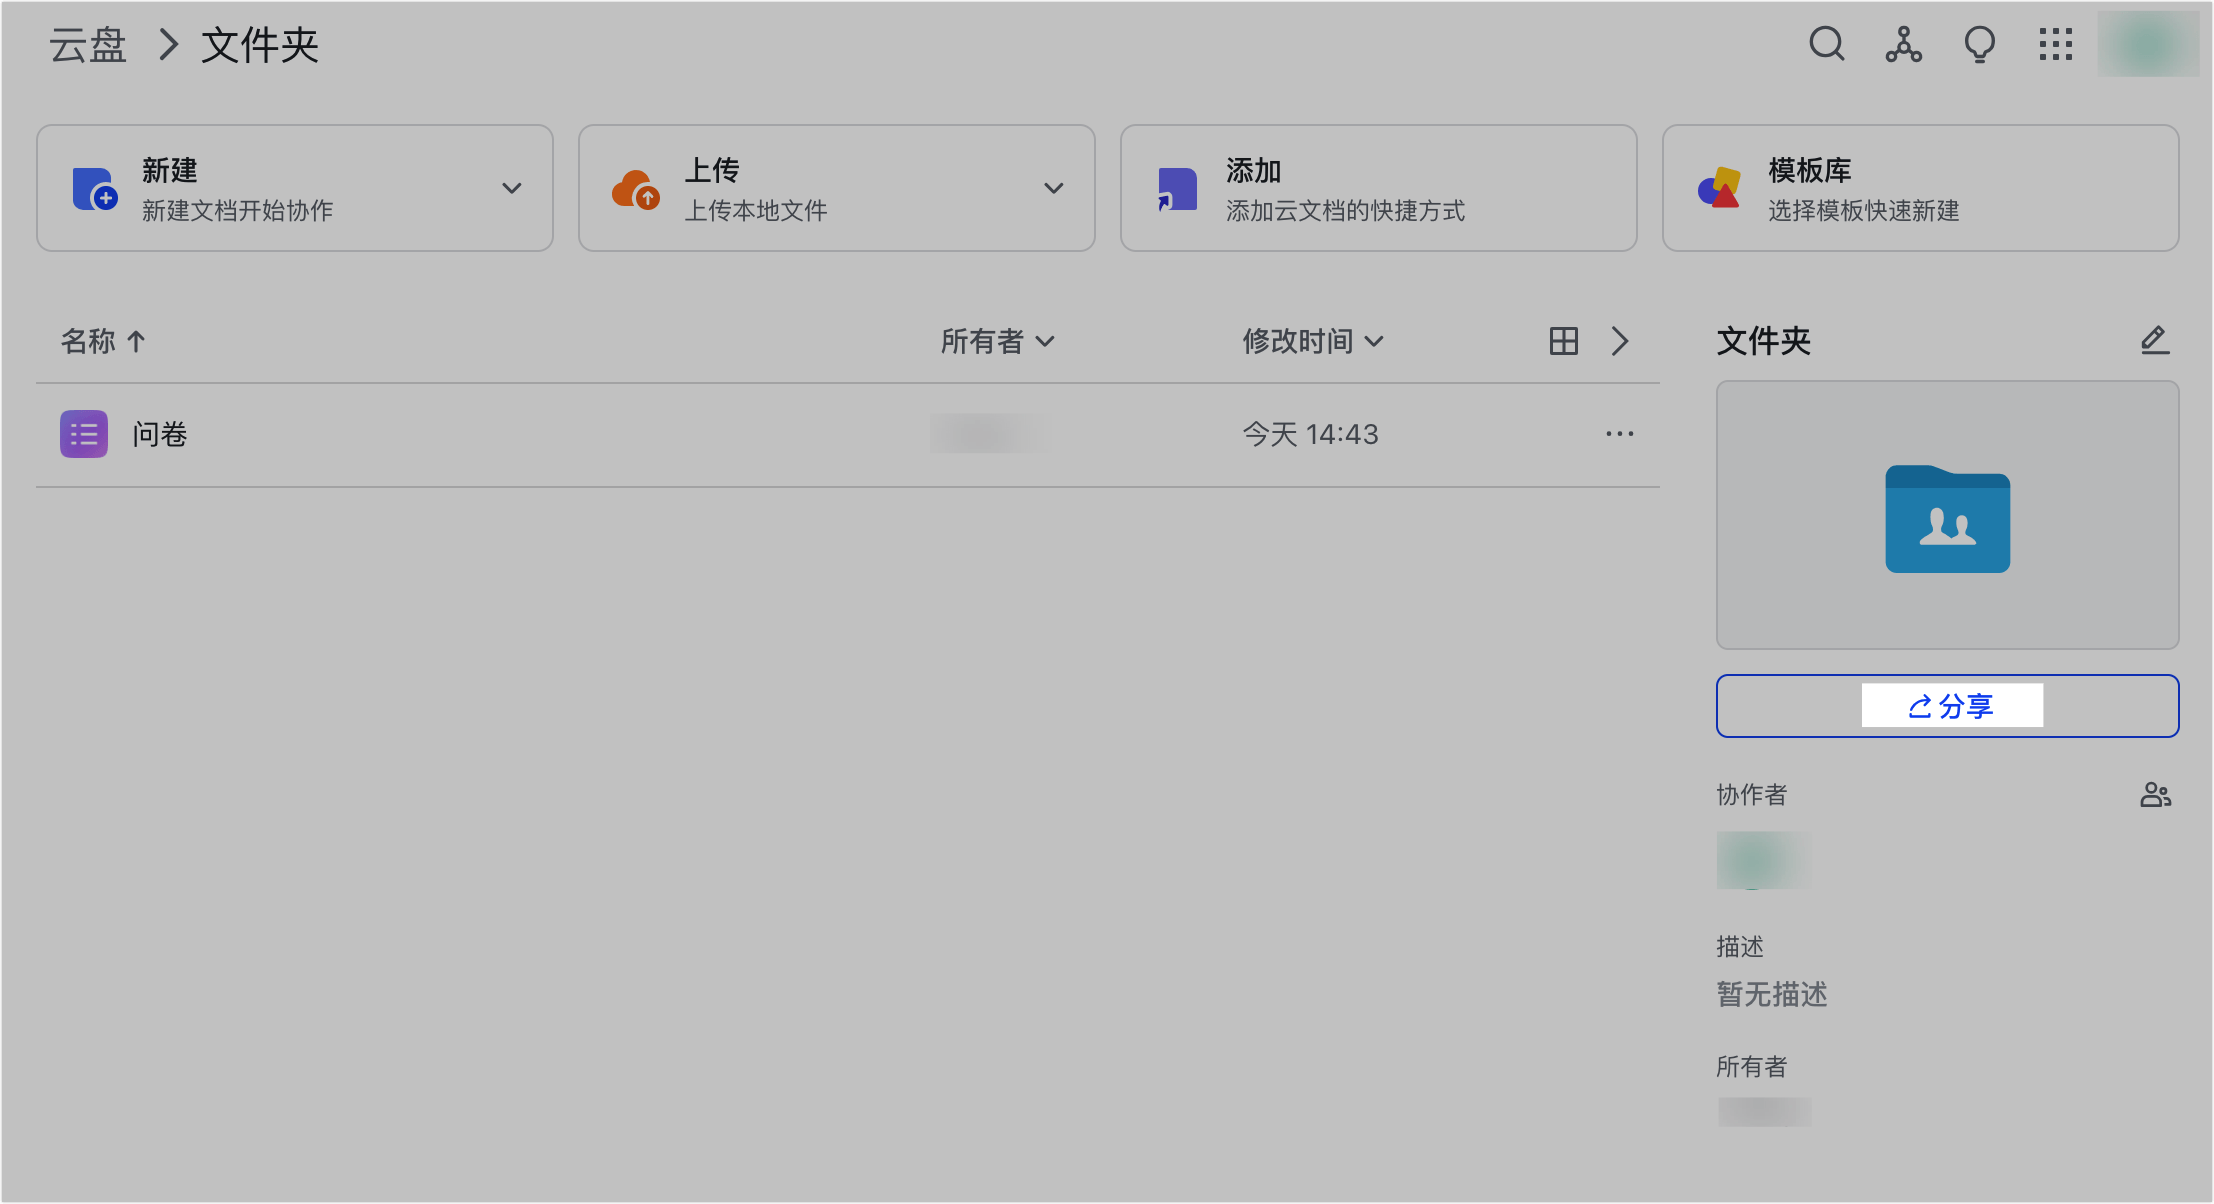Image resolution: width=2214 pixels, height=1204 pixels.
Task: Collapse the details panel chevron
Action: pyautogui.click(x=1620, y=341)
